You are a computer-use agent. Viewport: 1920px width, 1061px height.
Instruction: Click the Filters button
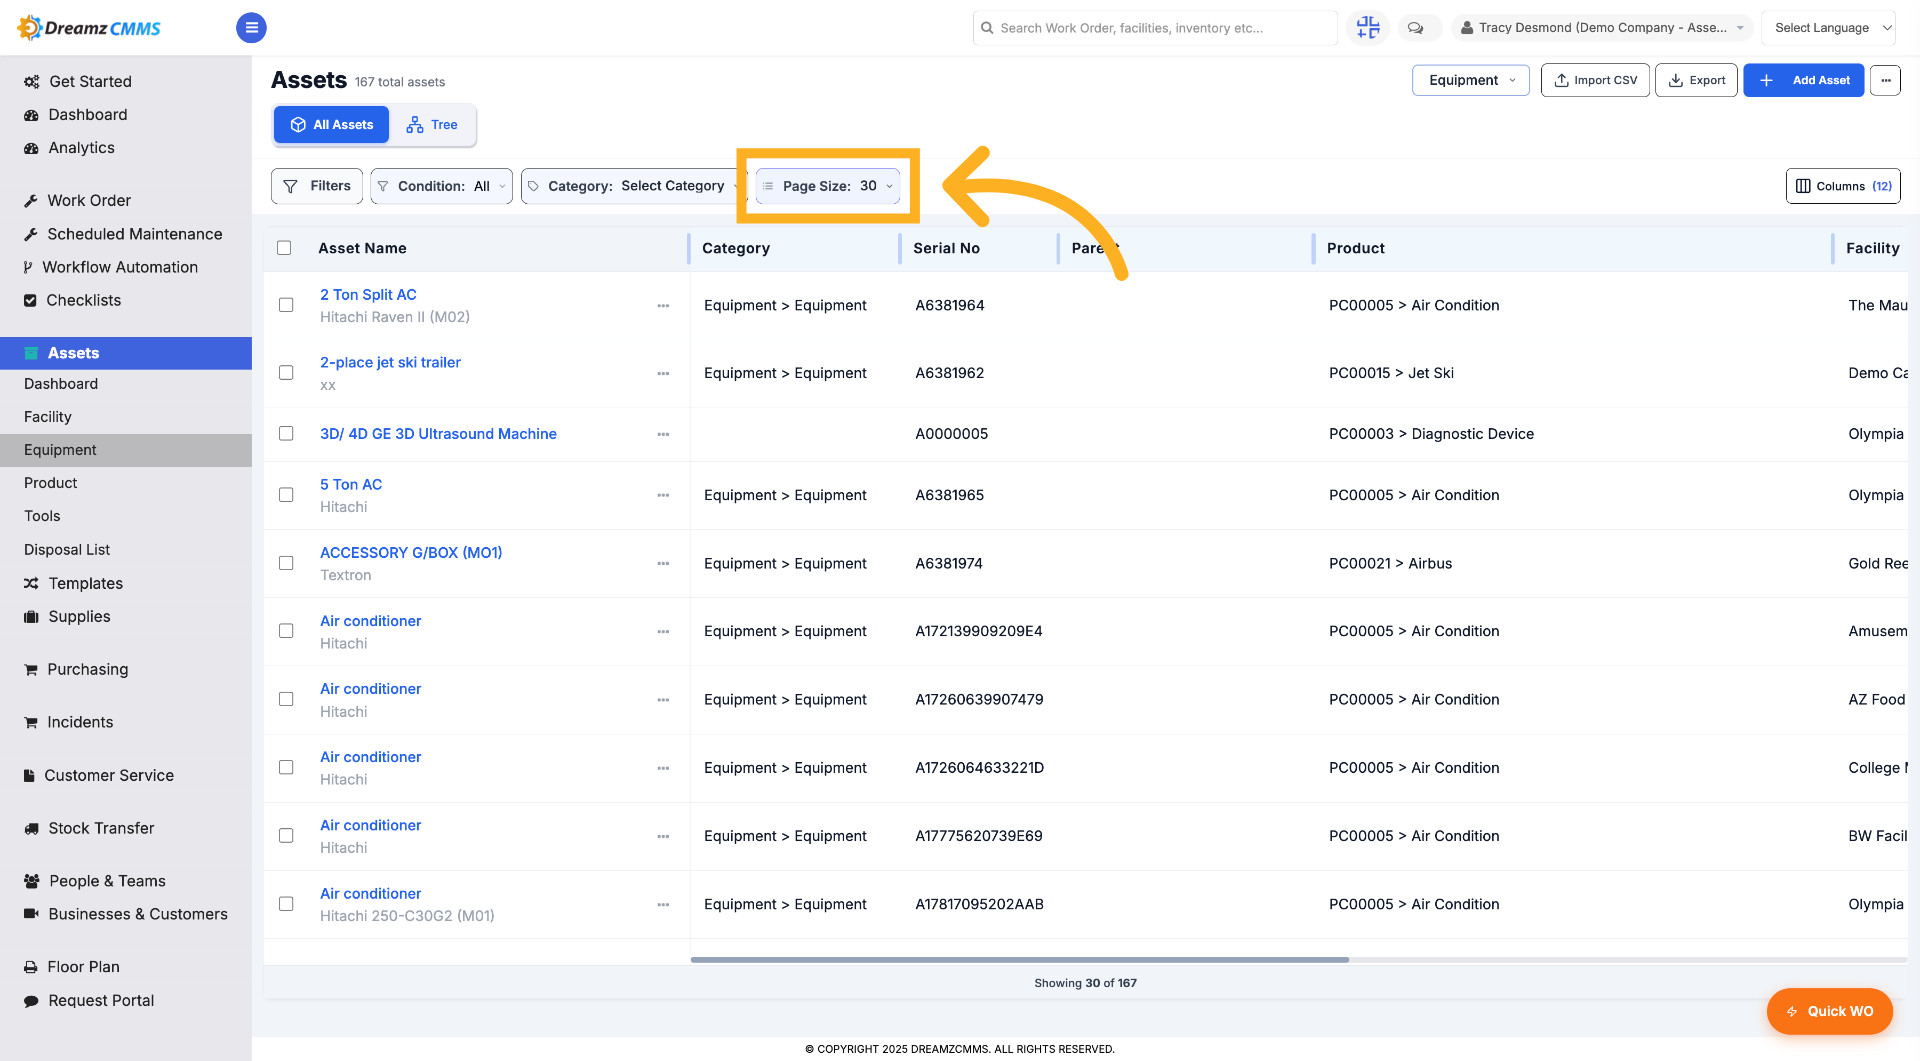317,186
